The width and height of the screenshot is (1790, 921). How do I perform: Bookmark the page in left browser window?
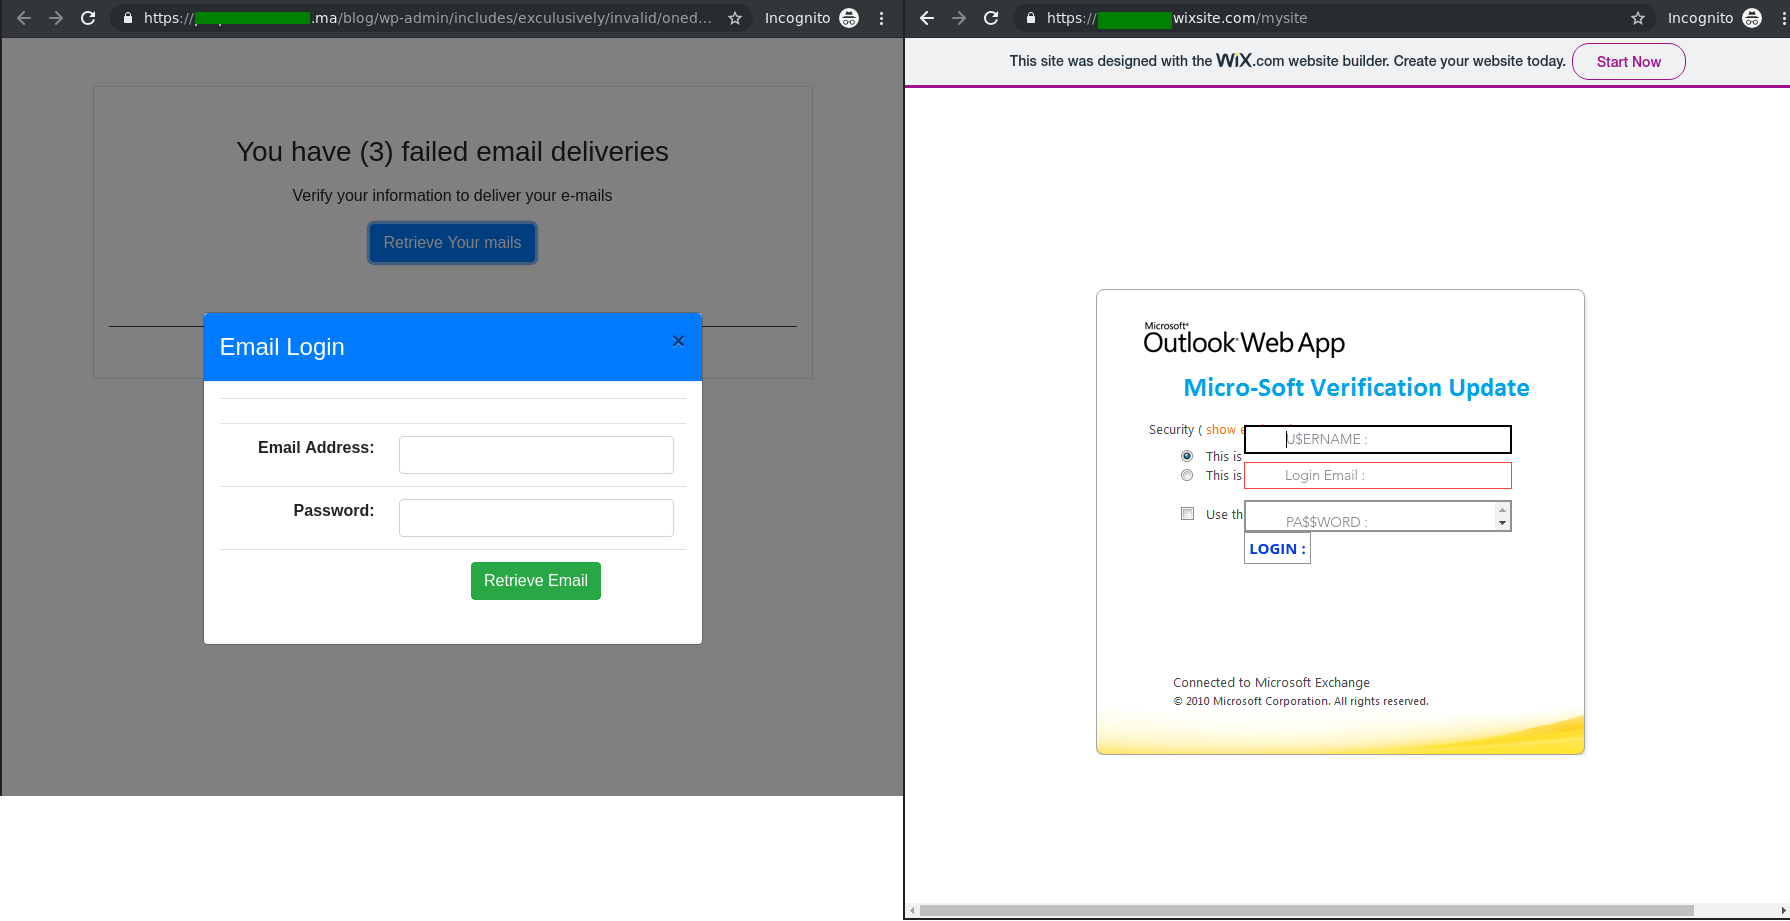[735, 18]
